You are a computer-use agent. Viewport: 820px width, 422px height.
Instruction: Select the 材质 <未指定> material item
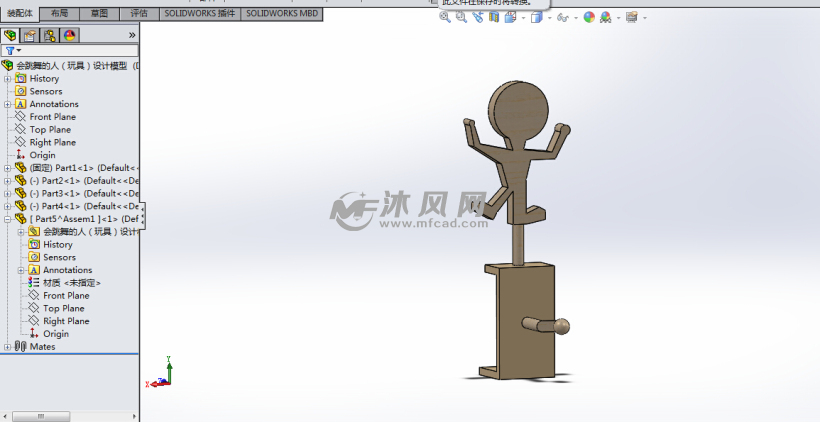click(x=71, y=283)
